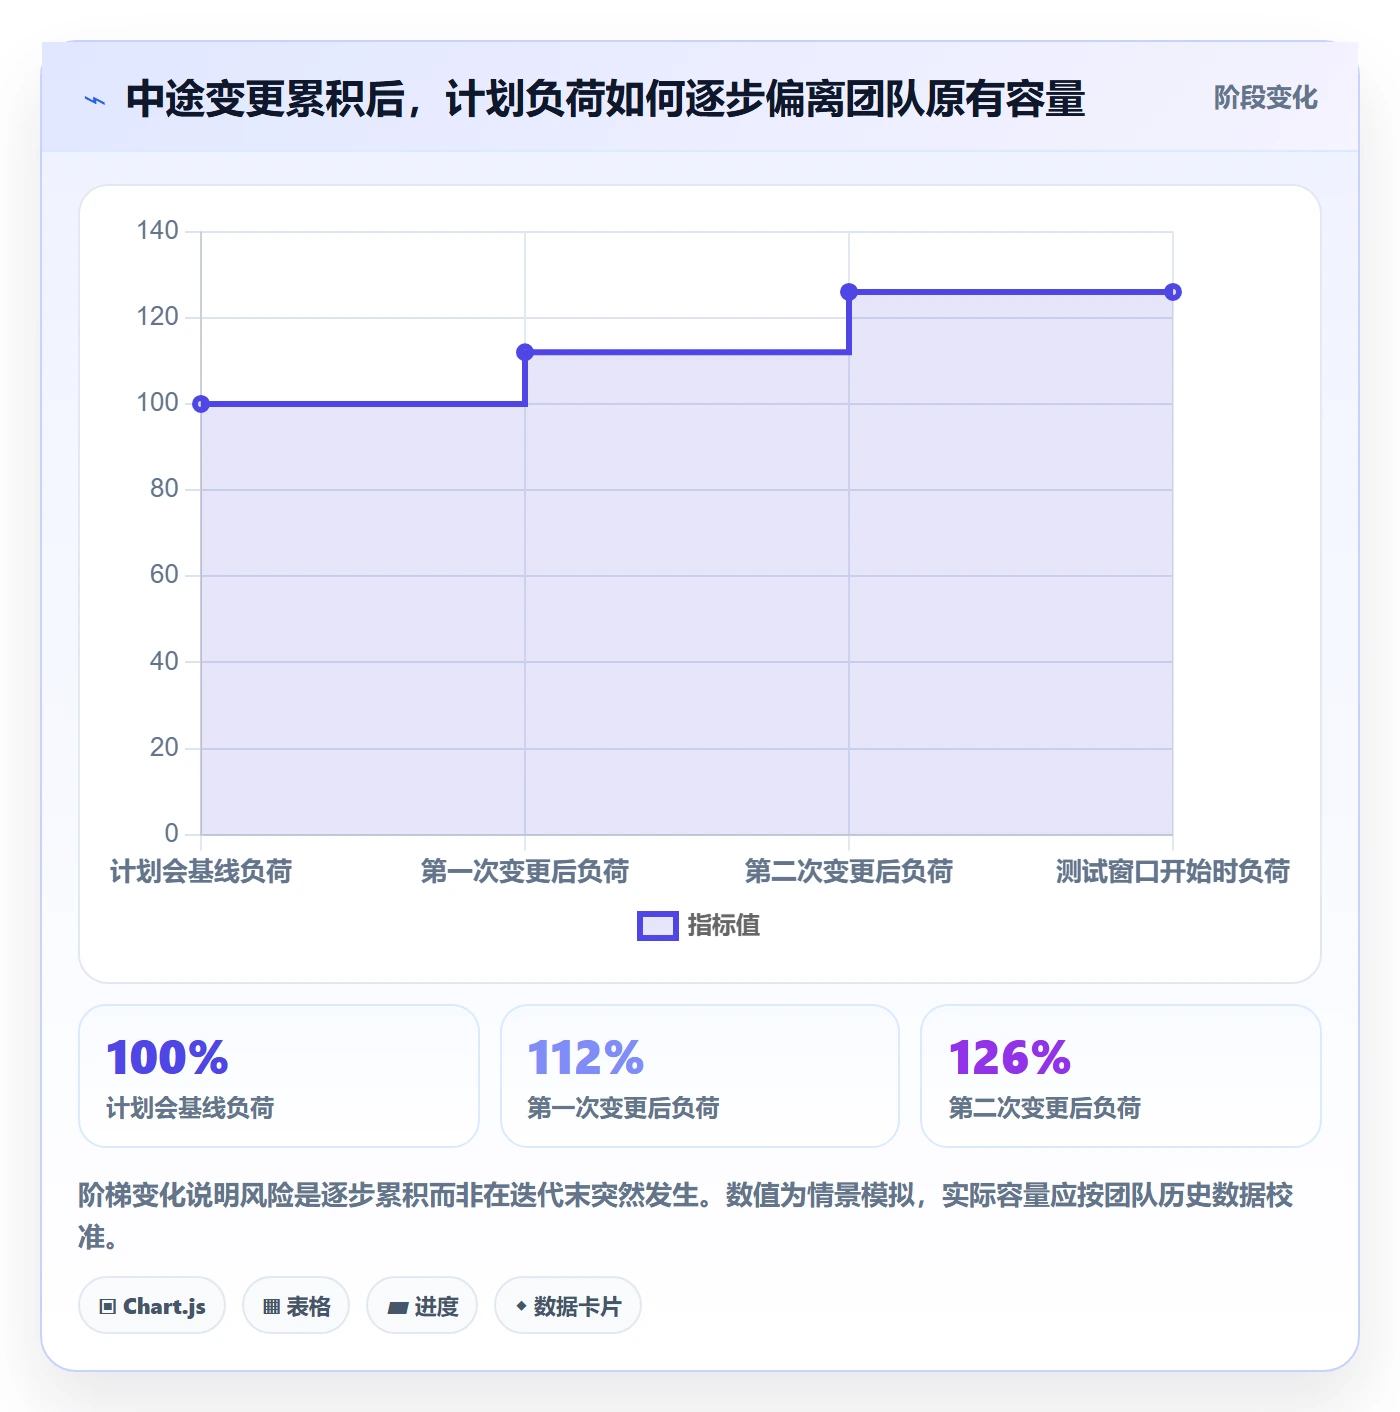
Task: Click the 数据卡片 tag pill
Action: coord(568,1305)
